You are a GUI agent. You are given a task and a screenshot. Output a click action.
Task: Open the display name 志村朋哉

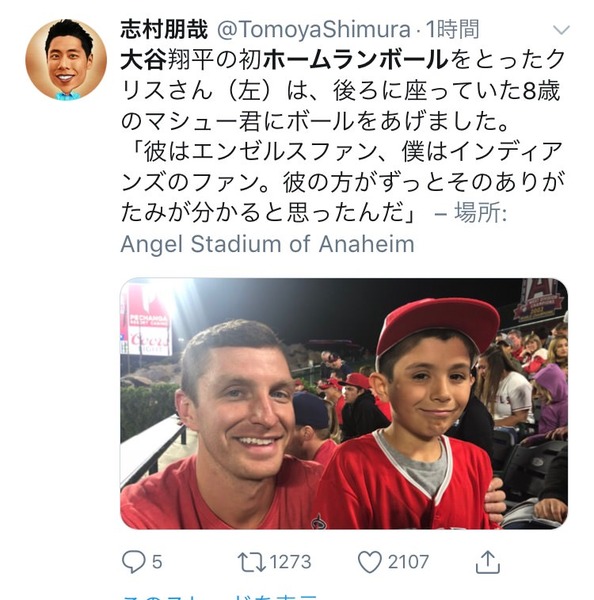(164, 29)
